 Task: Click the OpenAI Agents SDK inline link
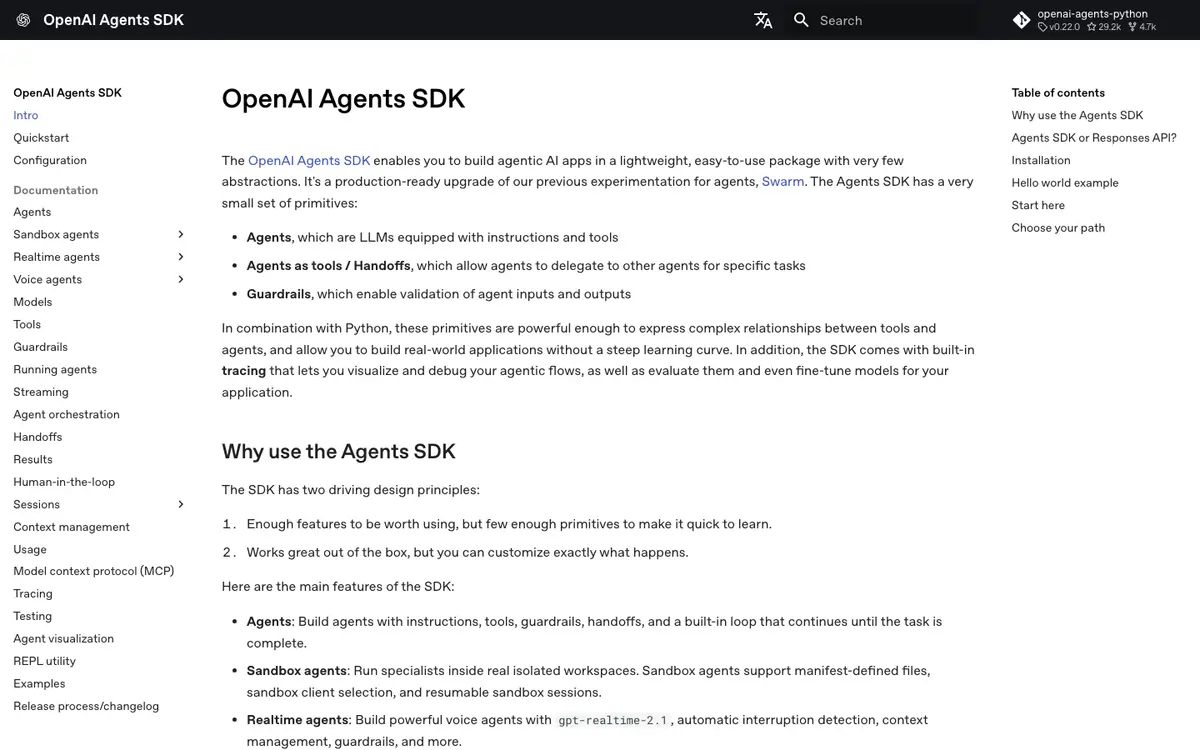click(309, 160)
